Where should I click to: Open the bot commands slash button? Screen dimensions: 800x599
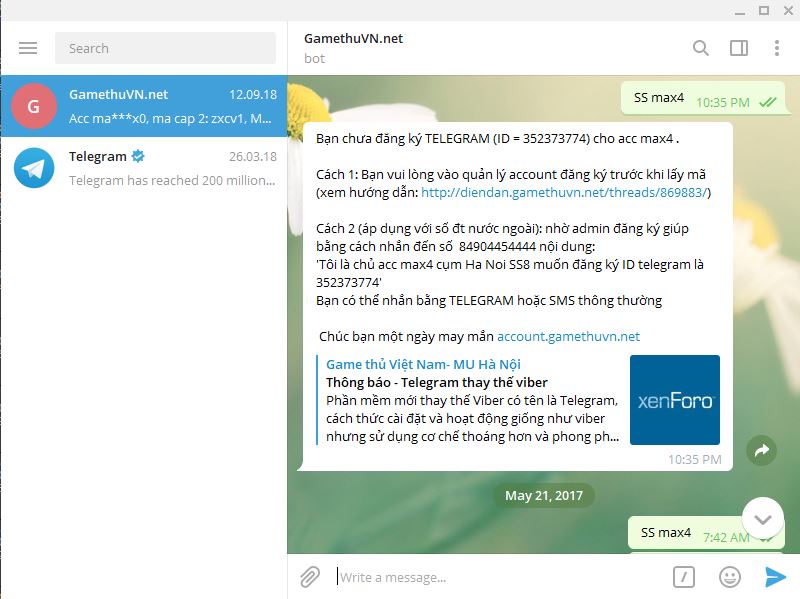coord(684,577)
